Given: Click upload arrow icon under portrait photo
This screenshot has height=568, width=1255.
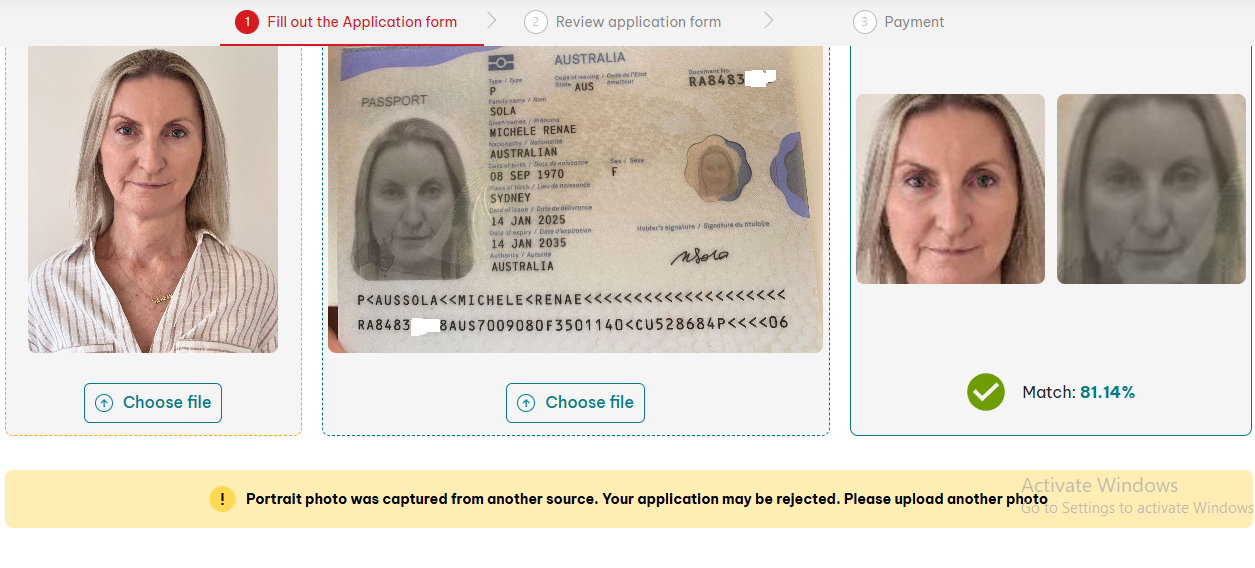Looking at the screenshot, I should click(104, 403).
